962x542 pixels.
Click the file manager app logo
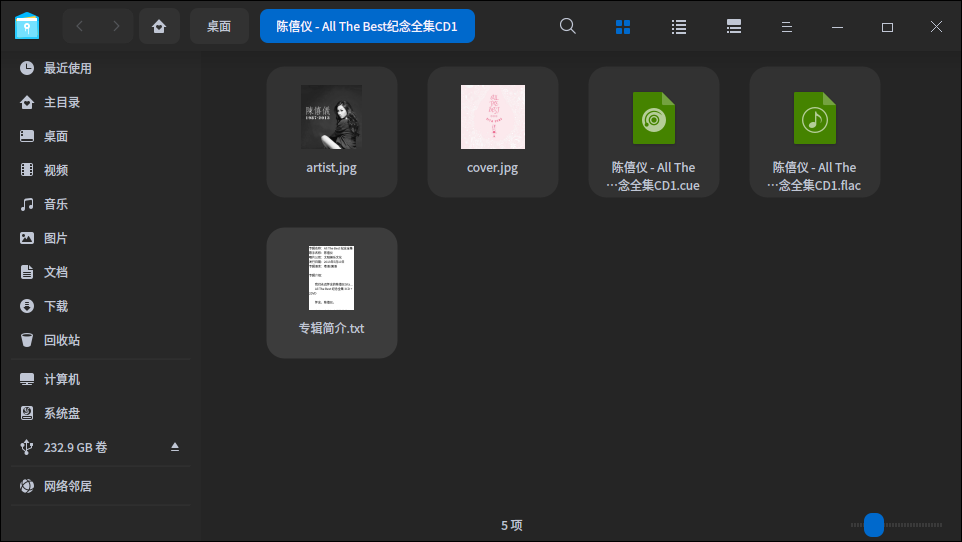[27, 26]
